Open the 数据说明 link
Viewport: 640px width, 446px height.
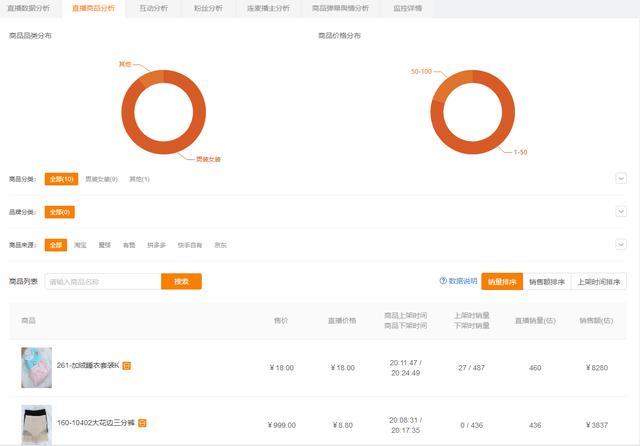click(463, 281)
